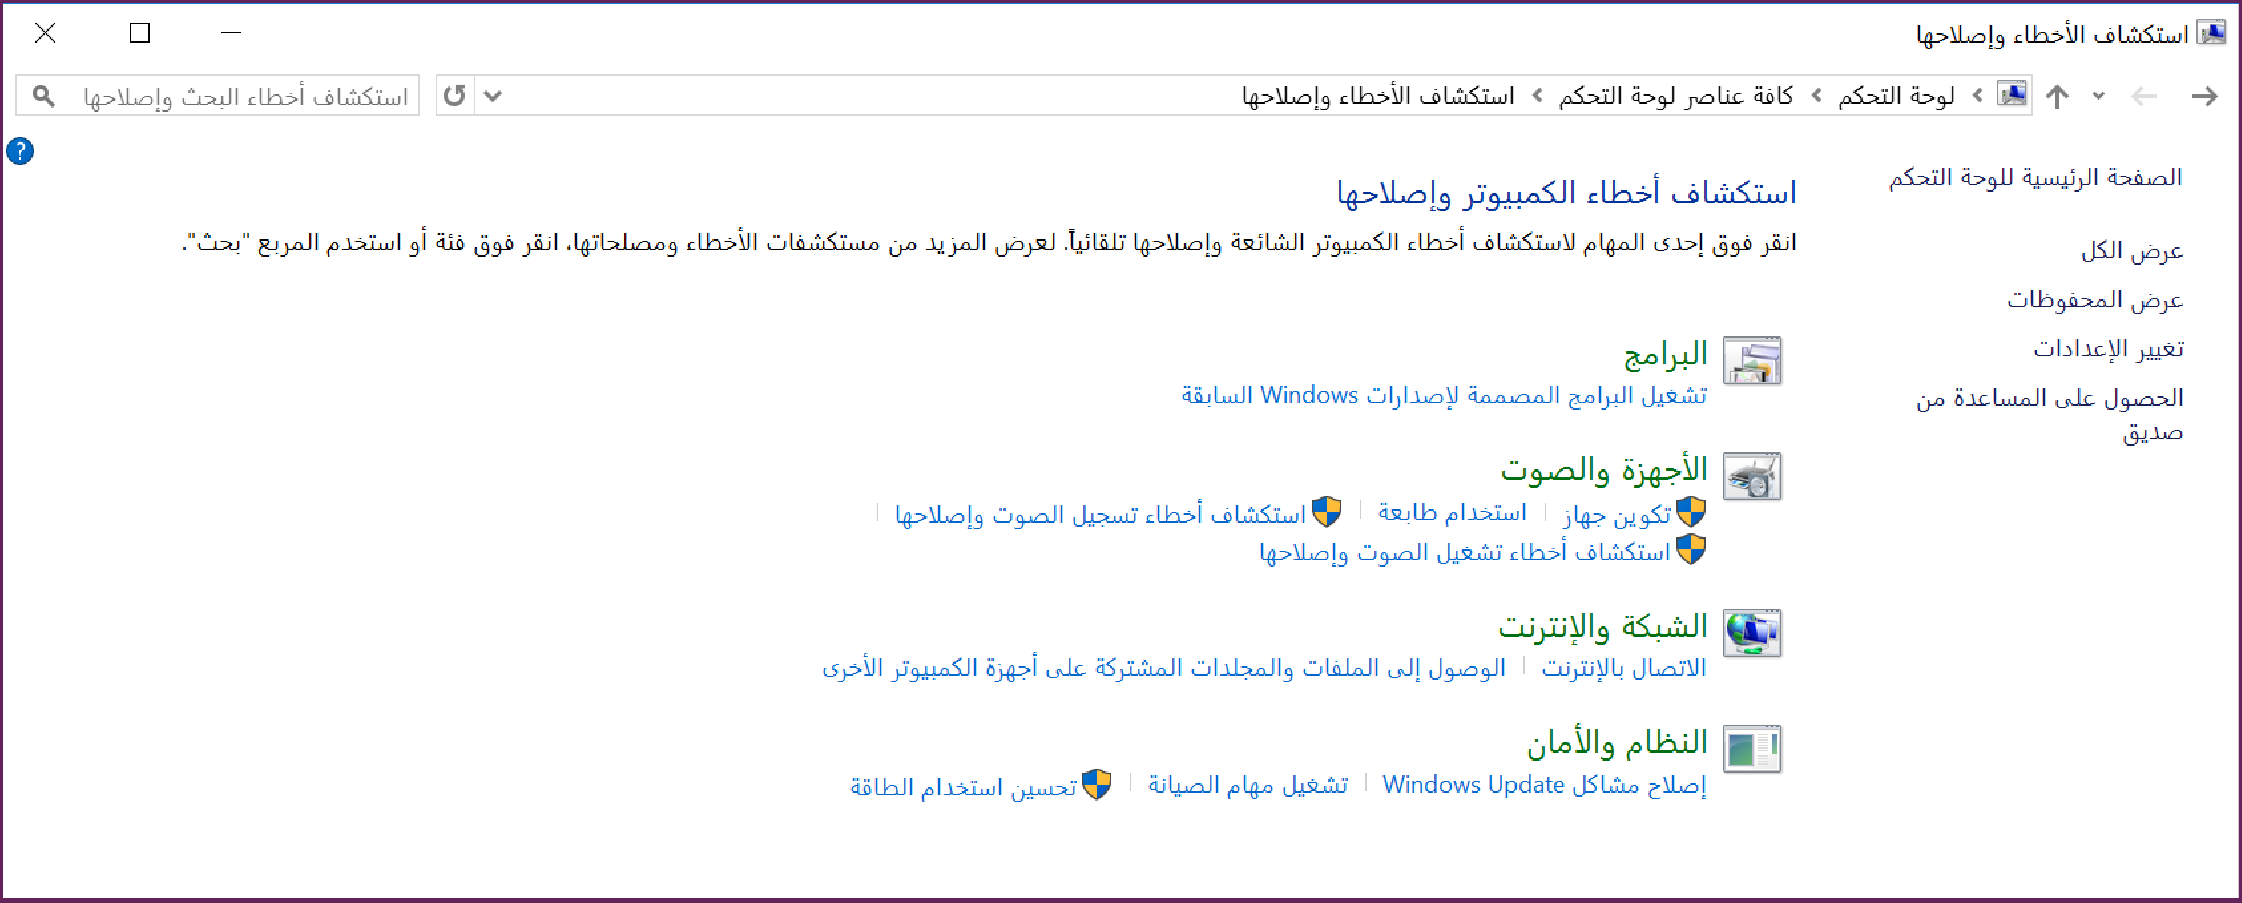Open تشغيل مهام الصيانة link
This screenshot has height=903, width=2242.
tap(1248, 785)
